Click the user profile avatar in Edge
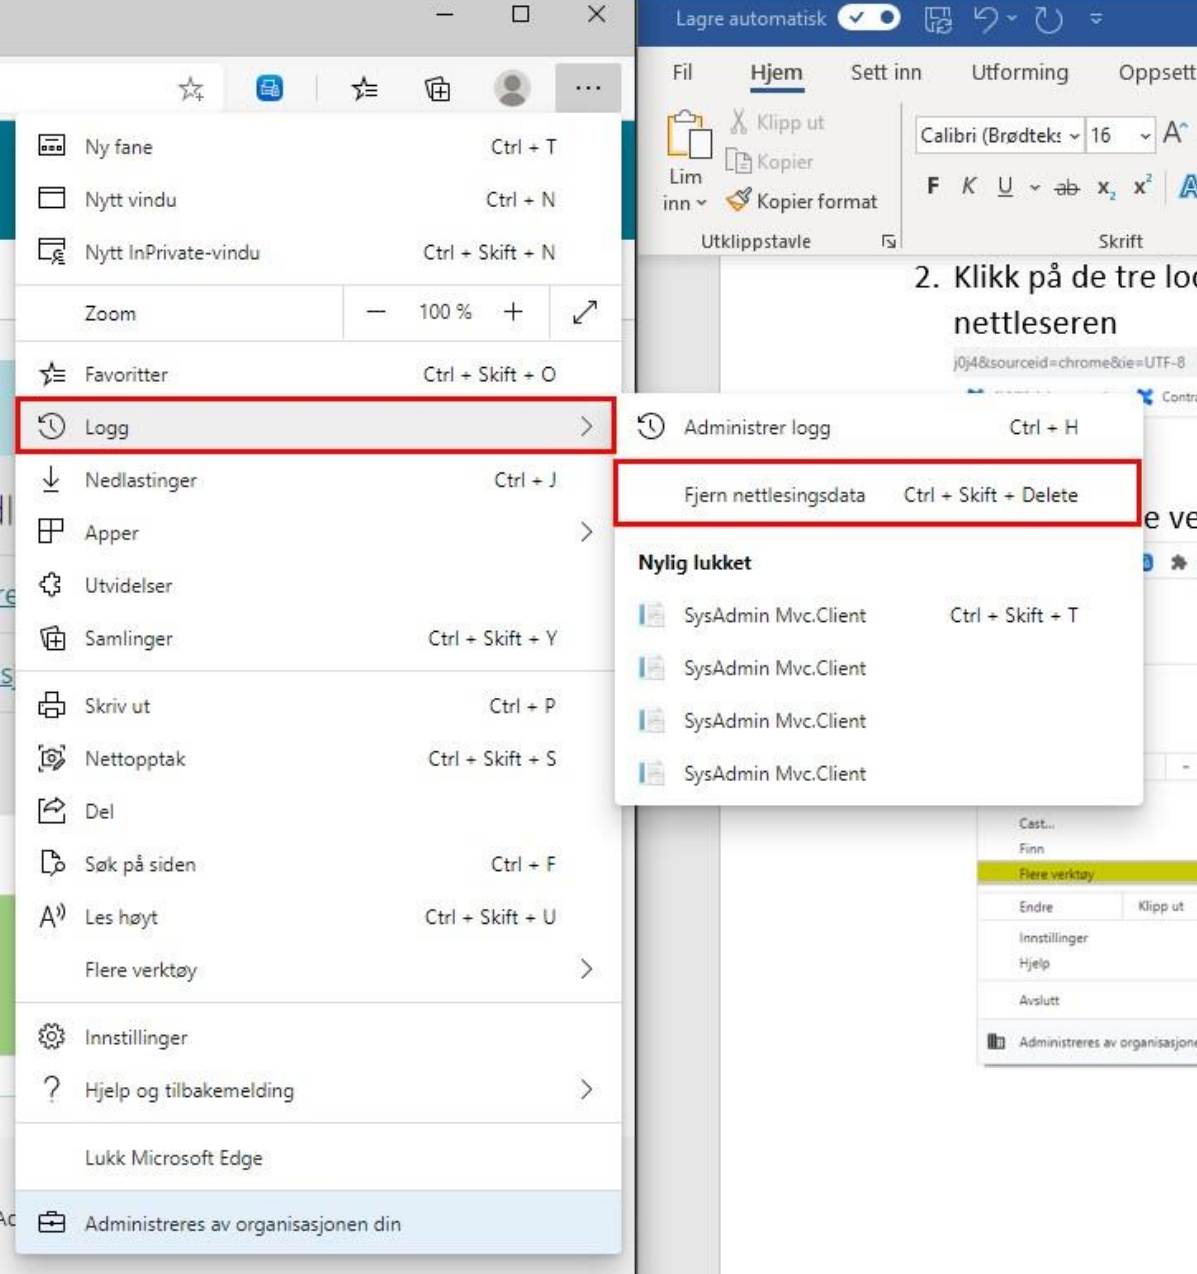The image size is (1197, 1274). pyautogui.click(x=512, y=89)
